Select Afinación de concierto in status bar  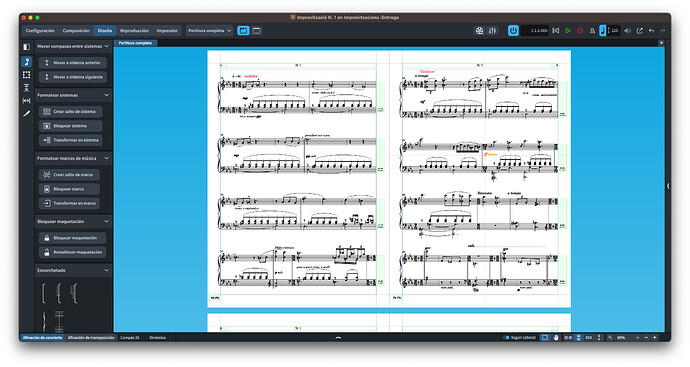click(x=43, y=338)
